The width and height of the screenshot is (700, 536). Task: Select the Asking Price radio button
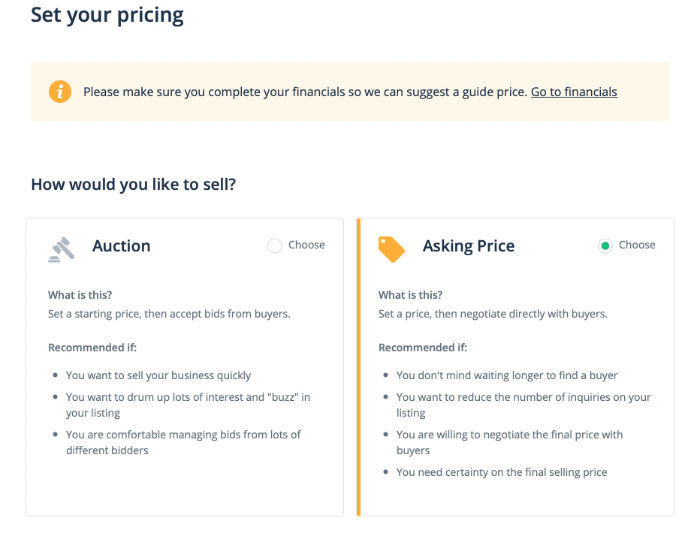point(605,245)
